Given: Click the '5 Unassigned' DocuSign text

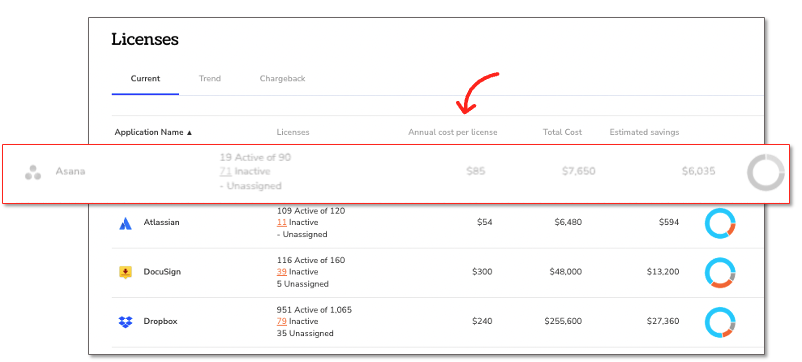Looking at the screenshot, I should [302, 284].
